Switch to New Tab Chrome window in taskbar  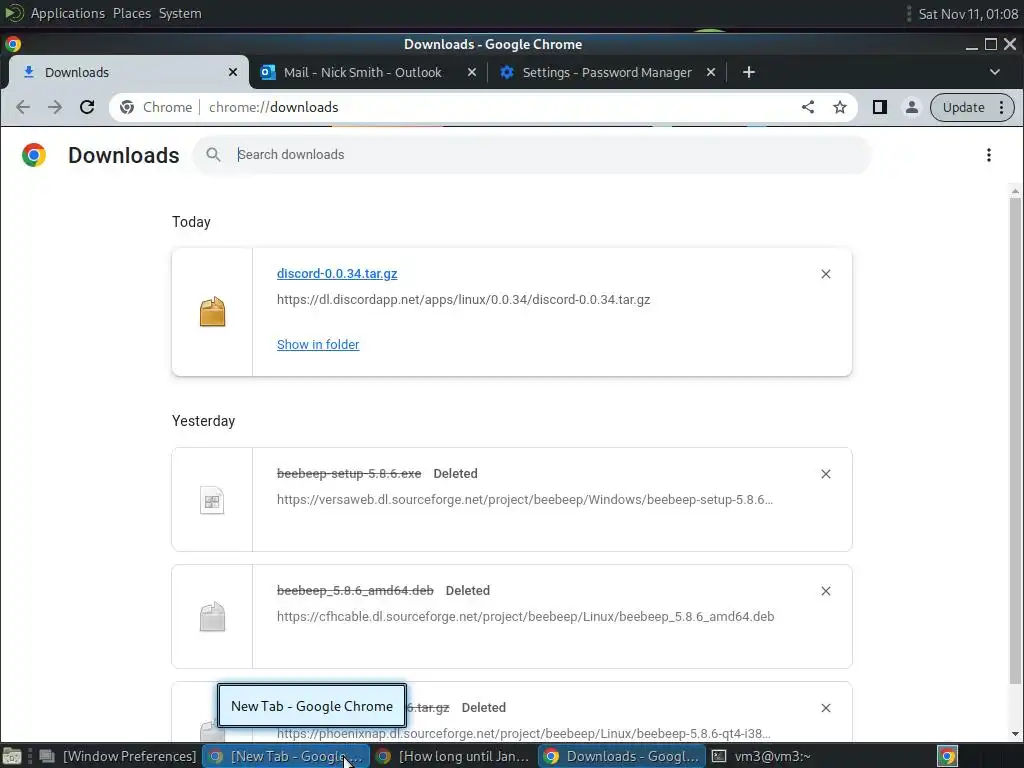286,756
